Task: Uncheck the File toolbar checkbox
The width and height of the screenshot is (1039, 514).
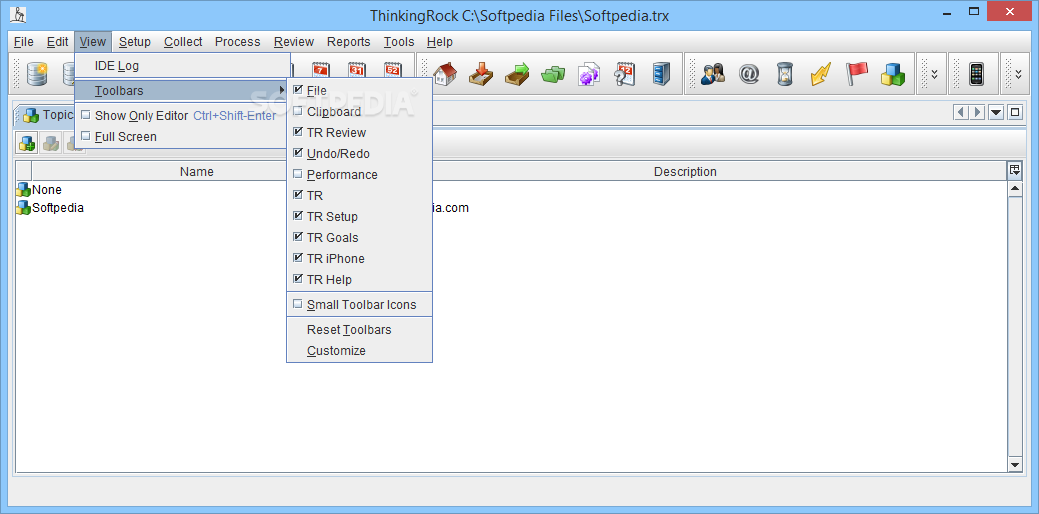Action: pos(298,89)
